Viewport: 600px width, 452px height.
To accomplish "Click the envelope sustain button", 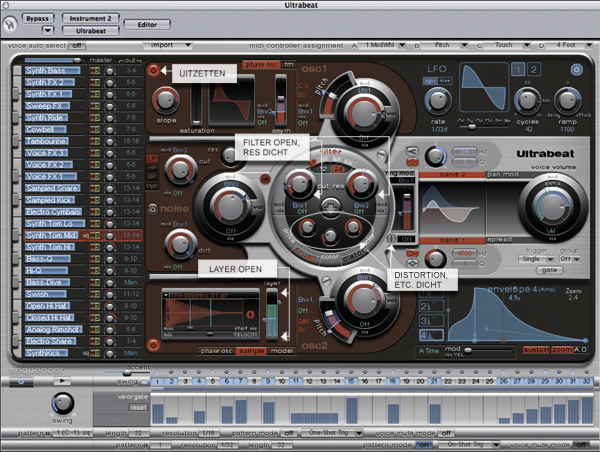I will [x=536, y=350].
